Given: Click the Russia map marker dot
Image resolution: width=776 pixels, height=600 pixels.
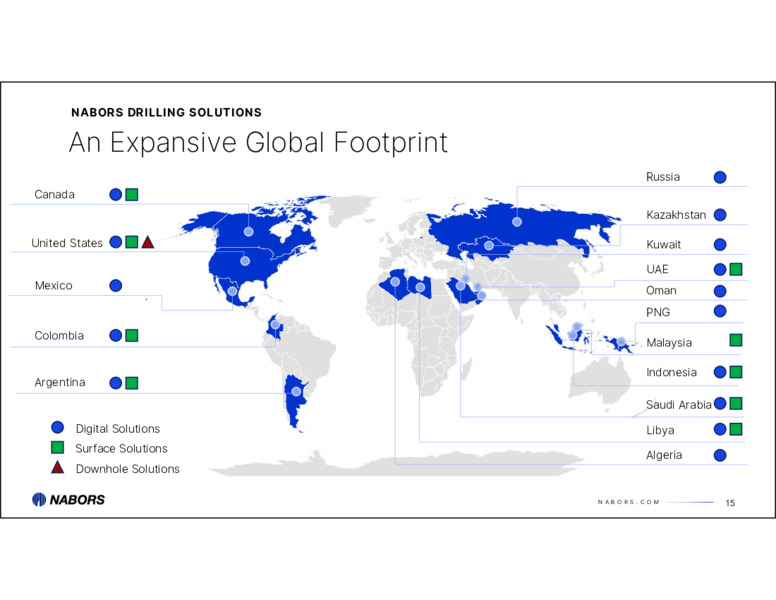Looking at the screenshot, I should [517, 222].
